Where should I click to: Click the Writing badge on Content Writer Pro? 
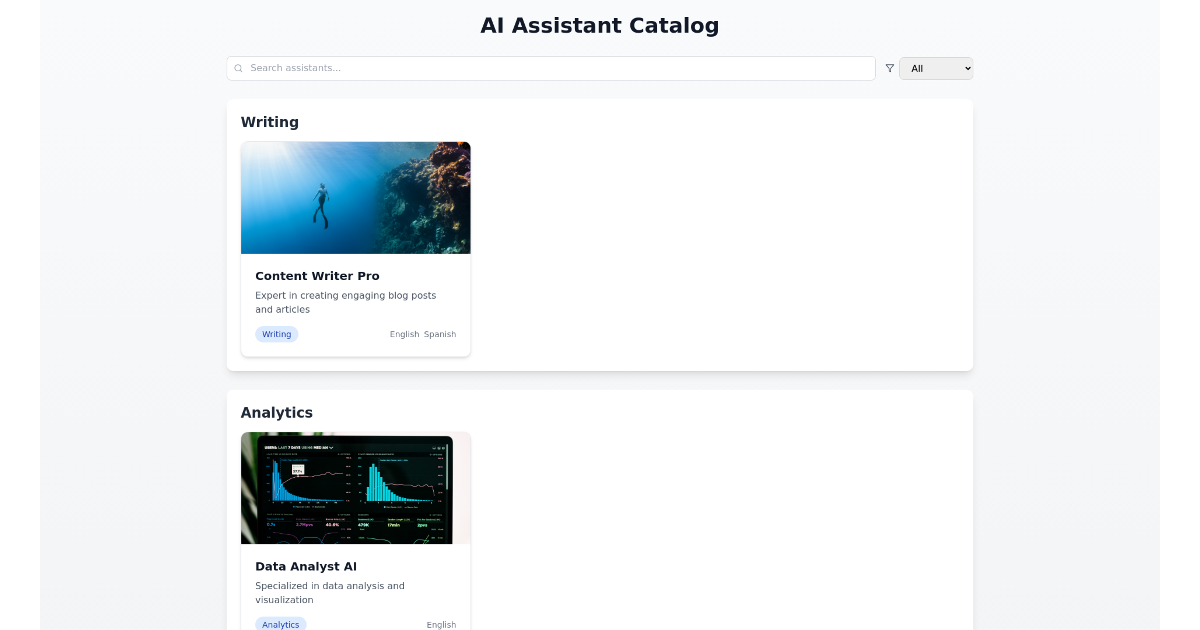tap(276, 334)
